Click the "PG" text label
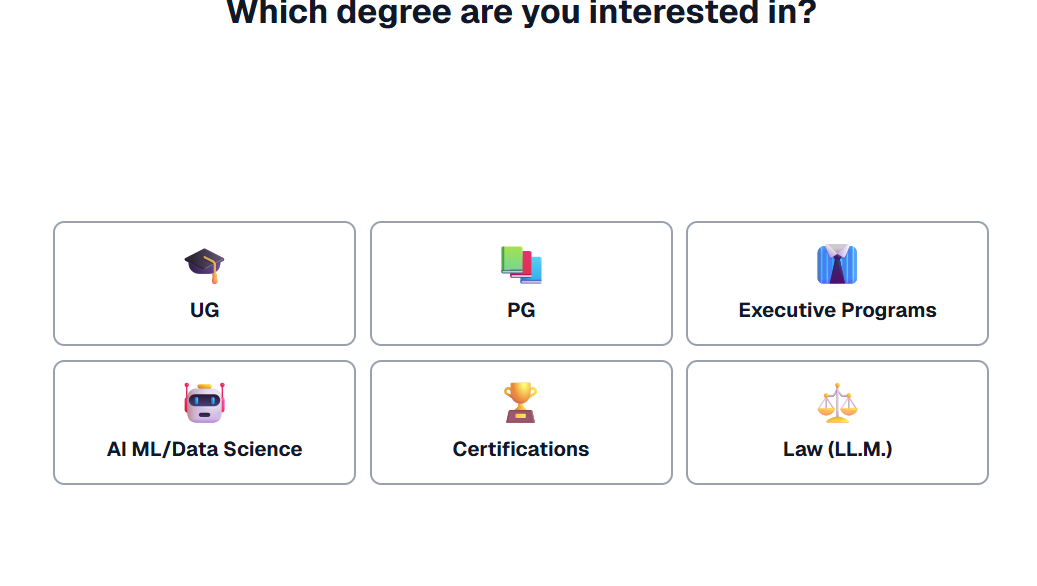Screen dimensions: 1037x586 (521, 311)
